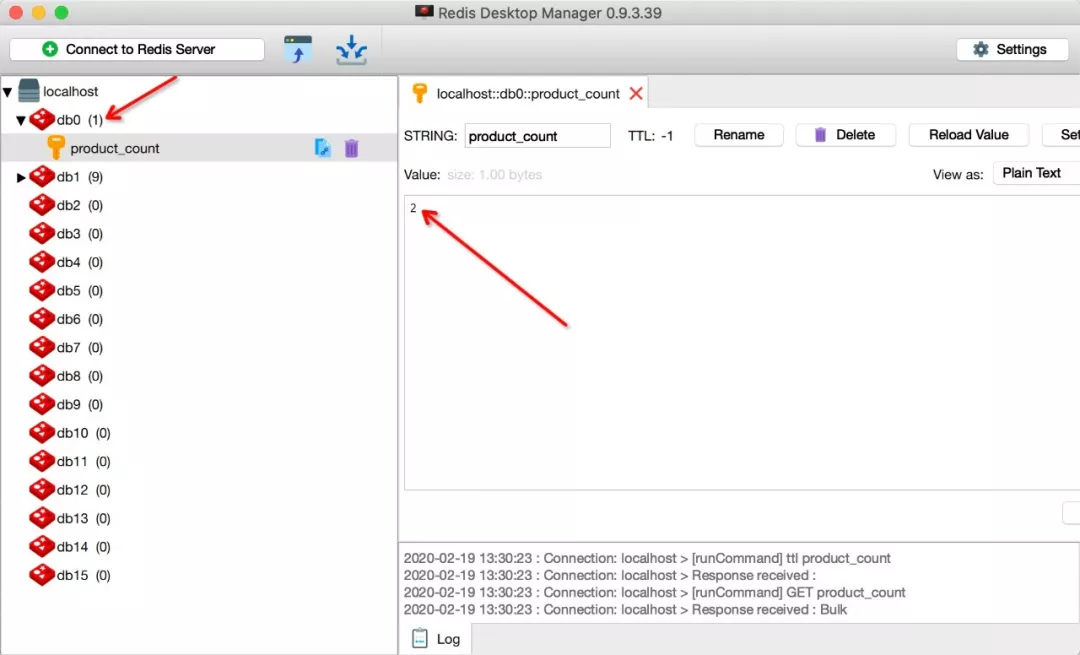
Task: Click the Log clipboard icon
Action: point(419,638)
